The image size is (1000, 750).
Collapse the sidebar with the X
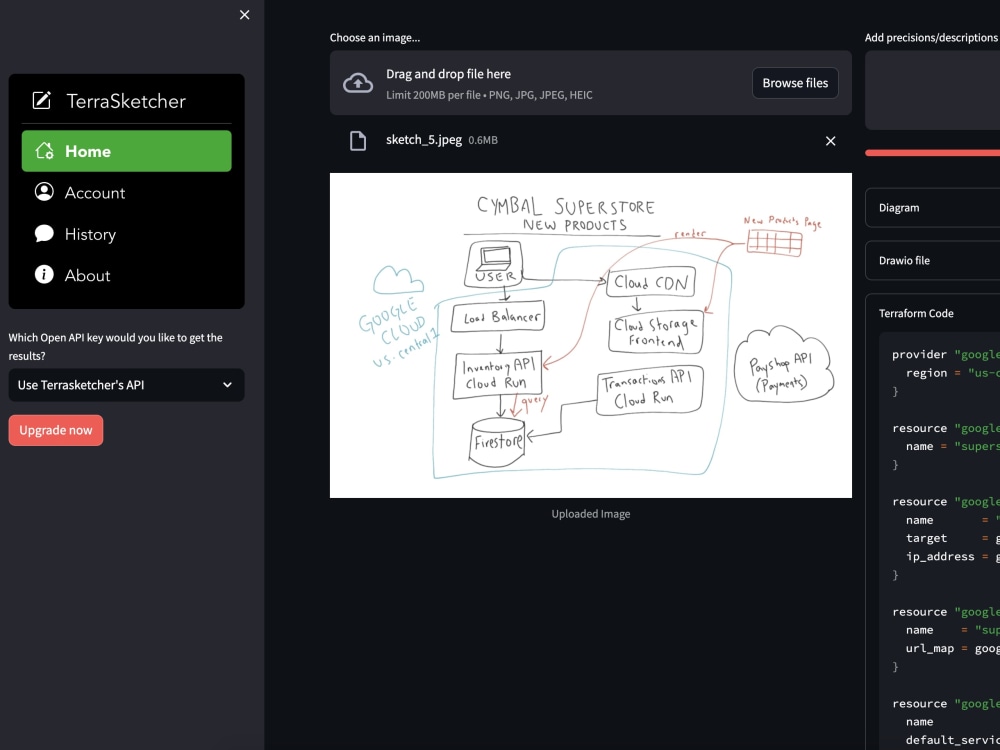point(243,14)
